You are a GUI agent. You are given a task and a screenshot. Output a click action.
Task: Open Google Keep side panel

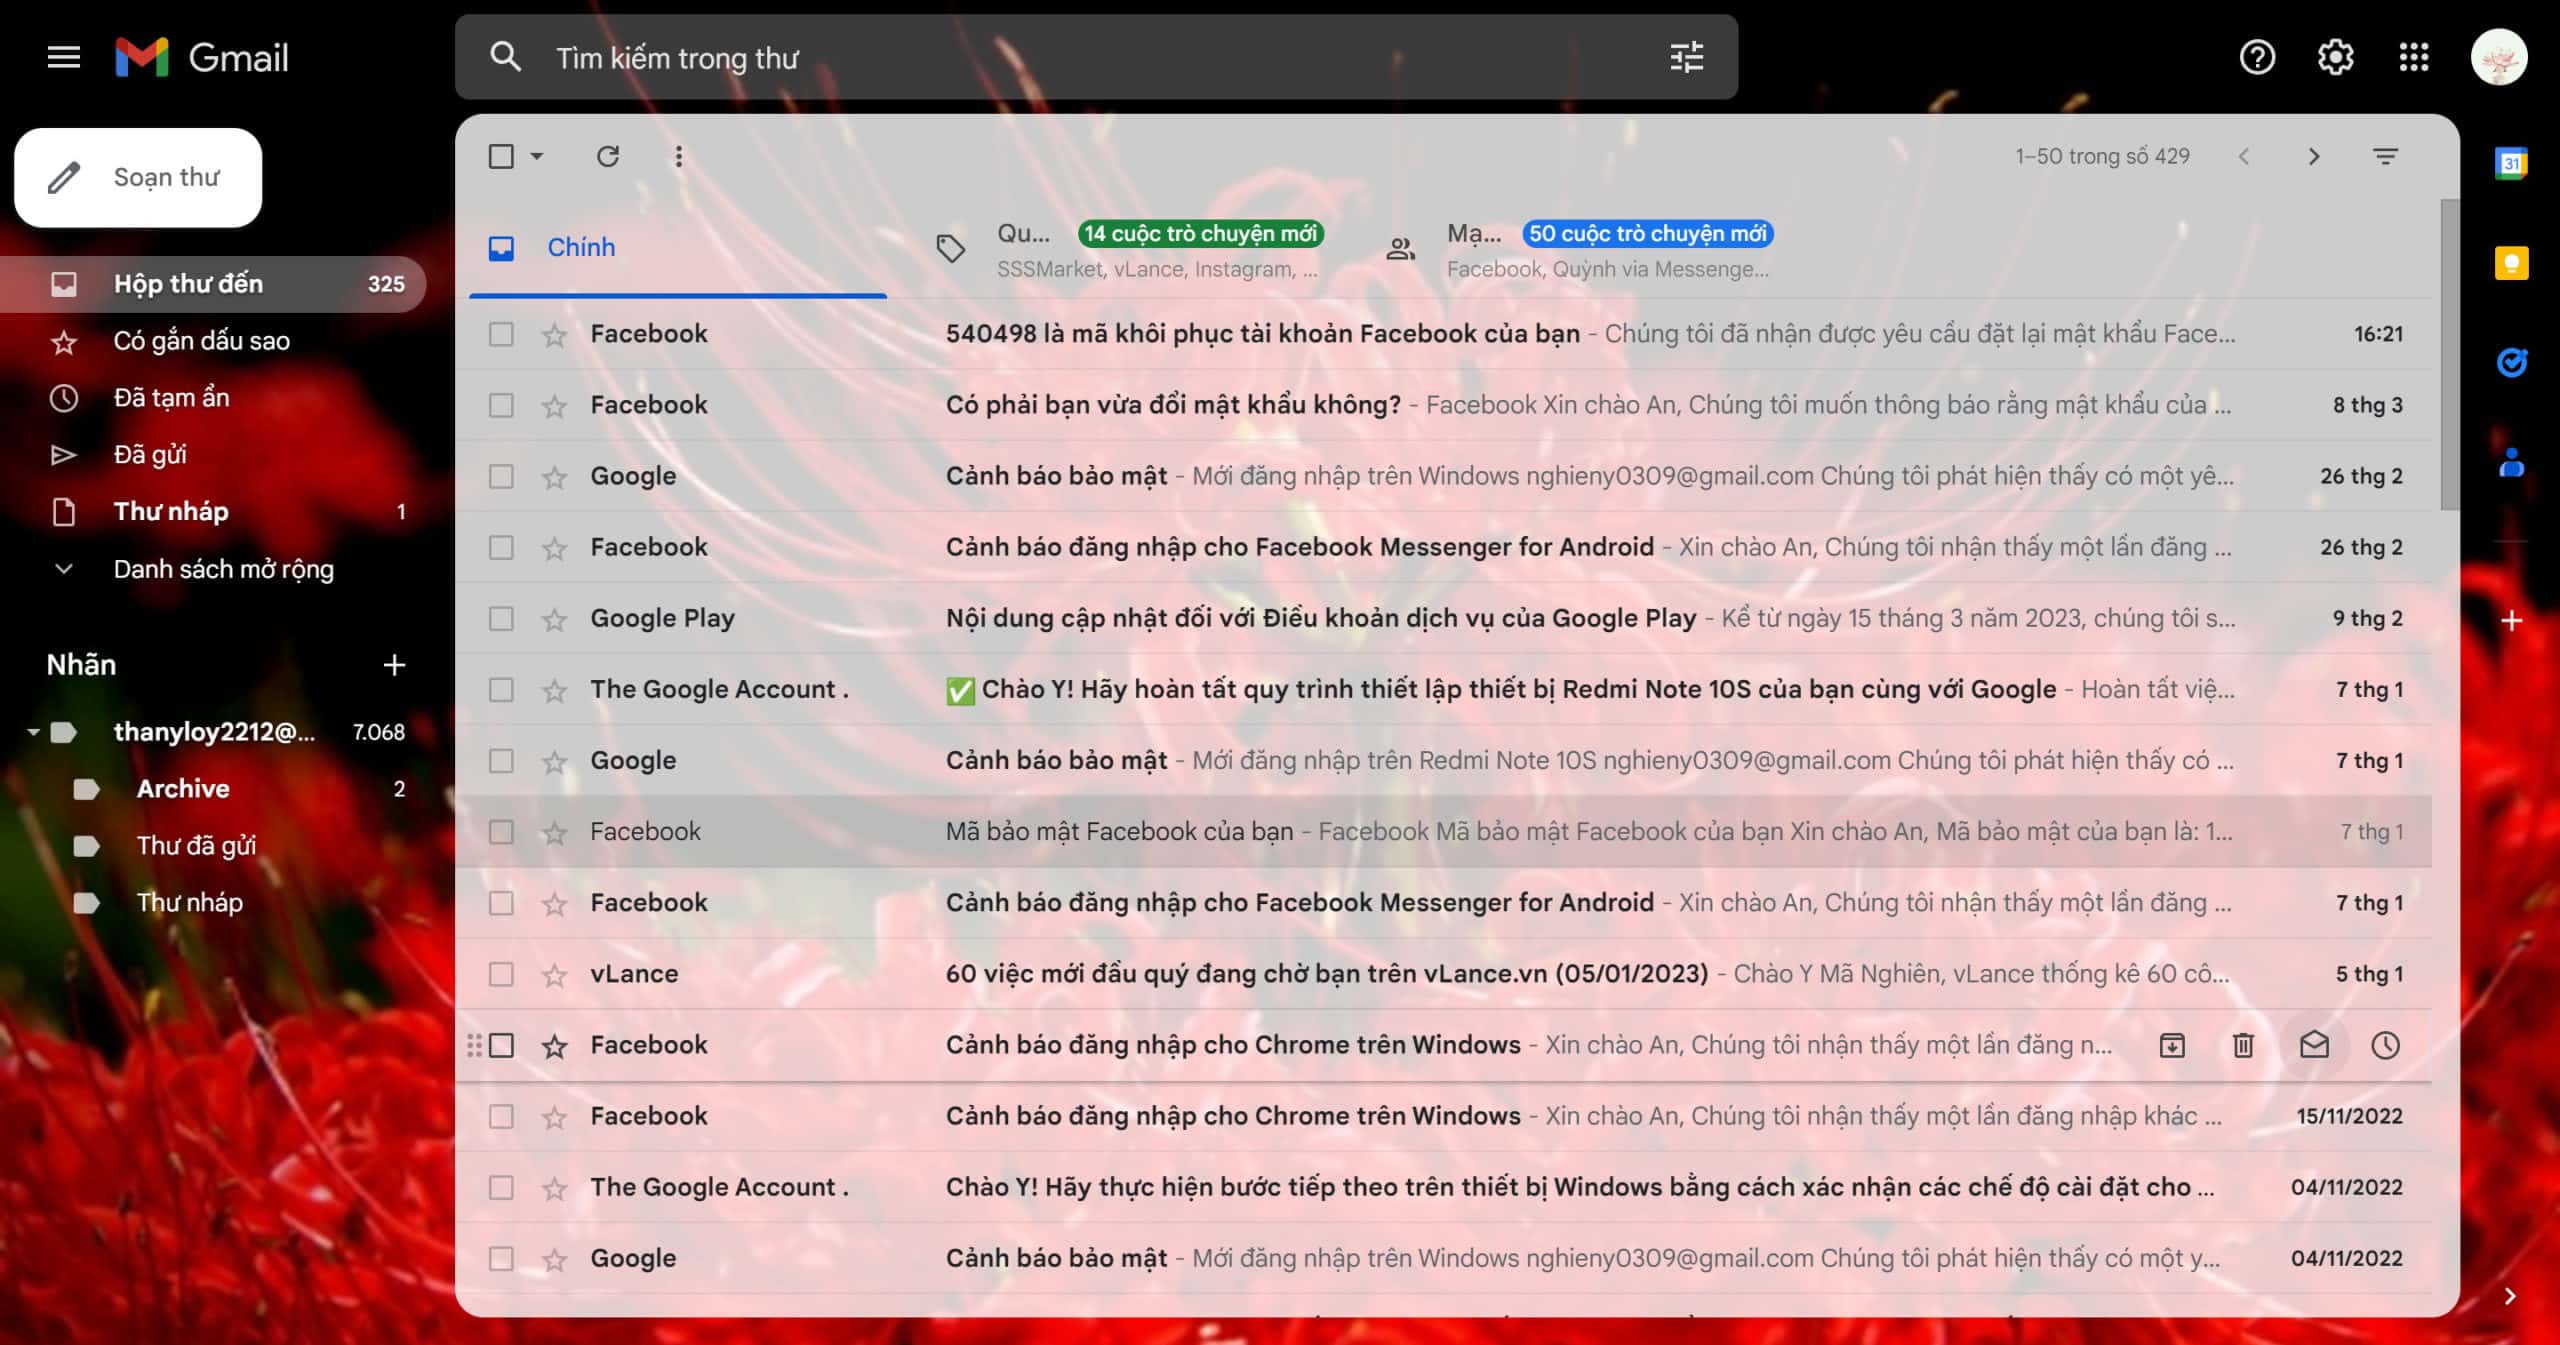(x=2511, y=263)
